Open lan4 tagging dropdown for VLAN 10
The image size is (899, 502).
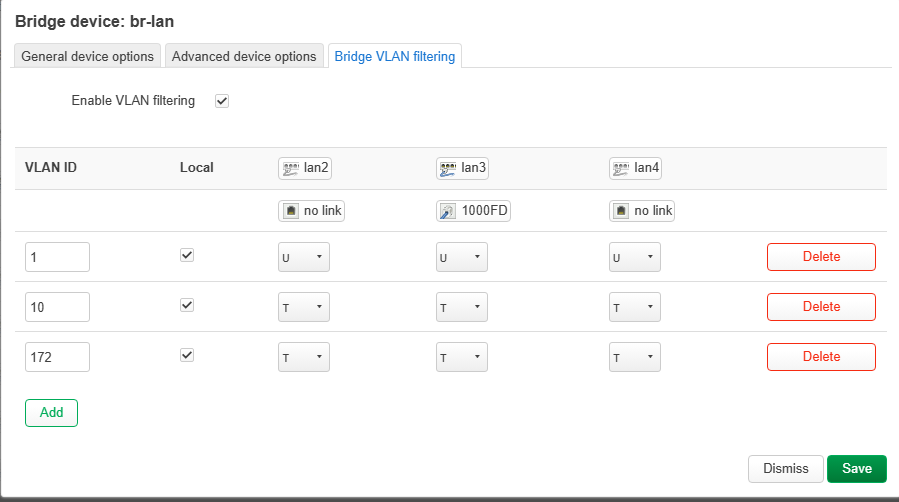click(x=635, y=307)
